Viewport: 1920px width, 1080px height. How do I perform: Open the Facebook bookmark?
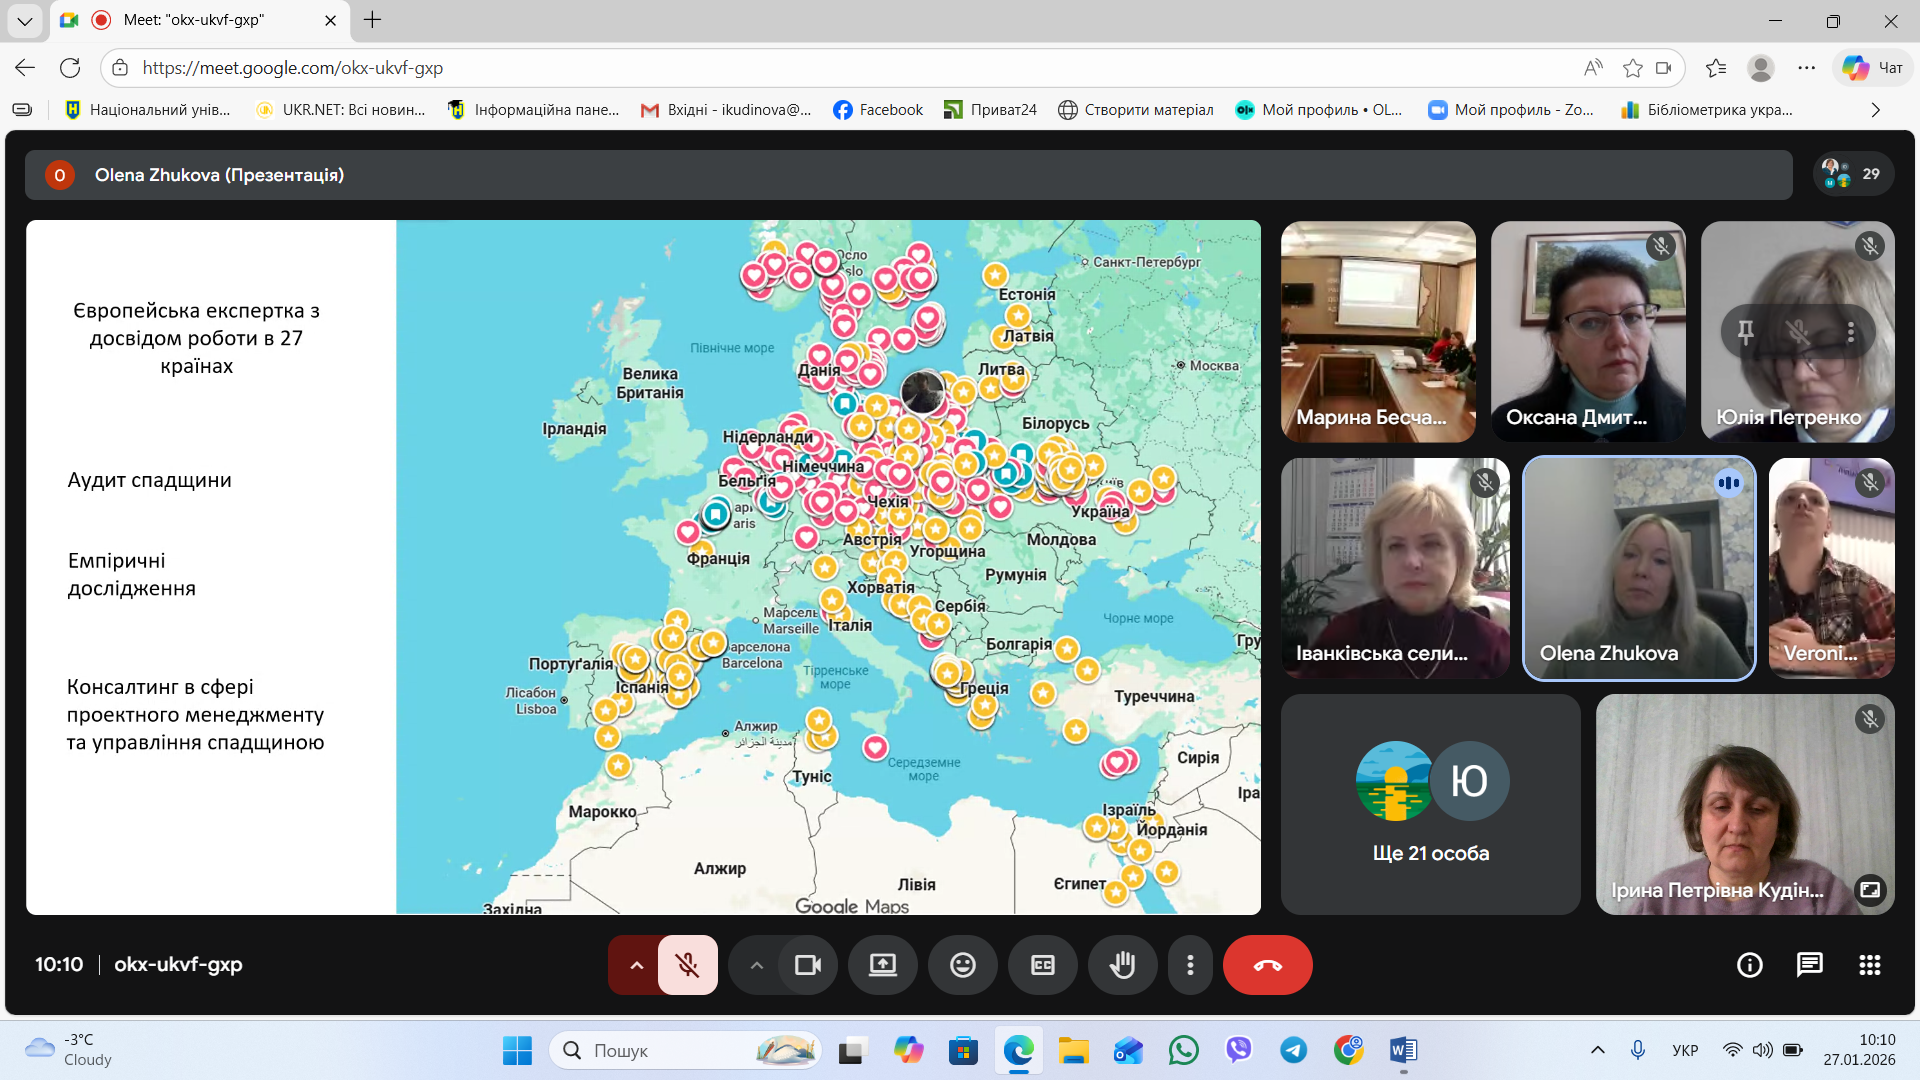click(878, 110)
